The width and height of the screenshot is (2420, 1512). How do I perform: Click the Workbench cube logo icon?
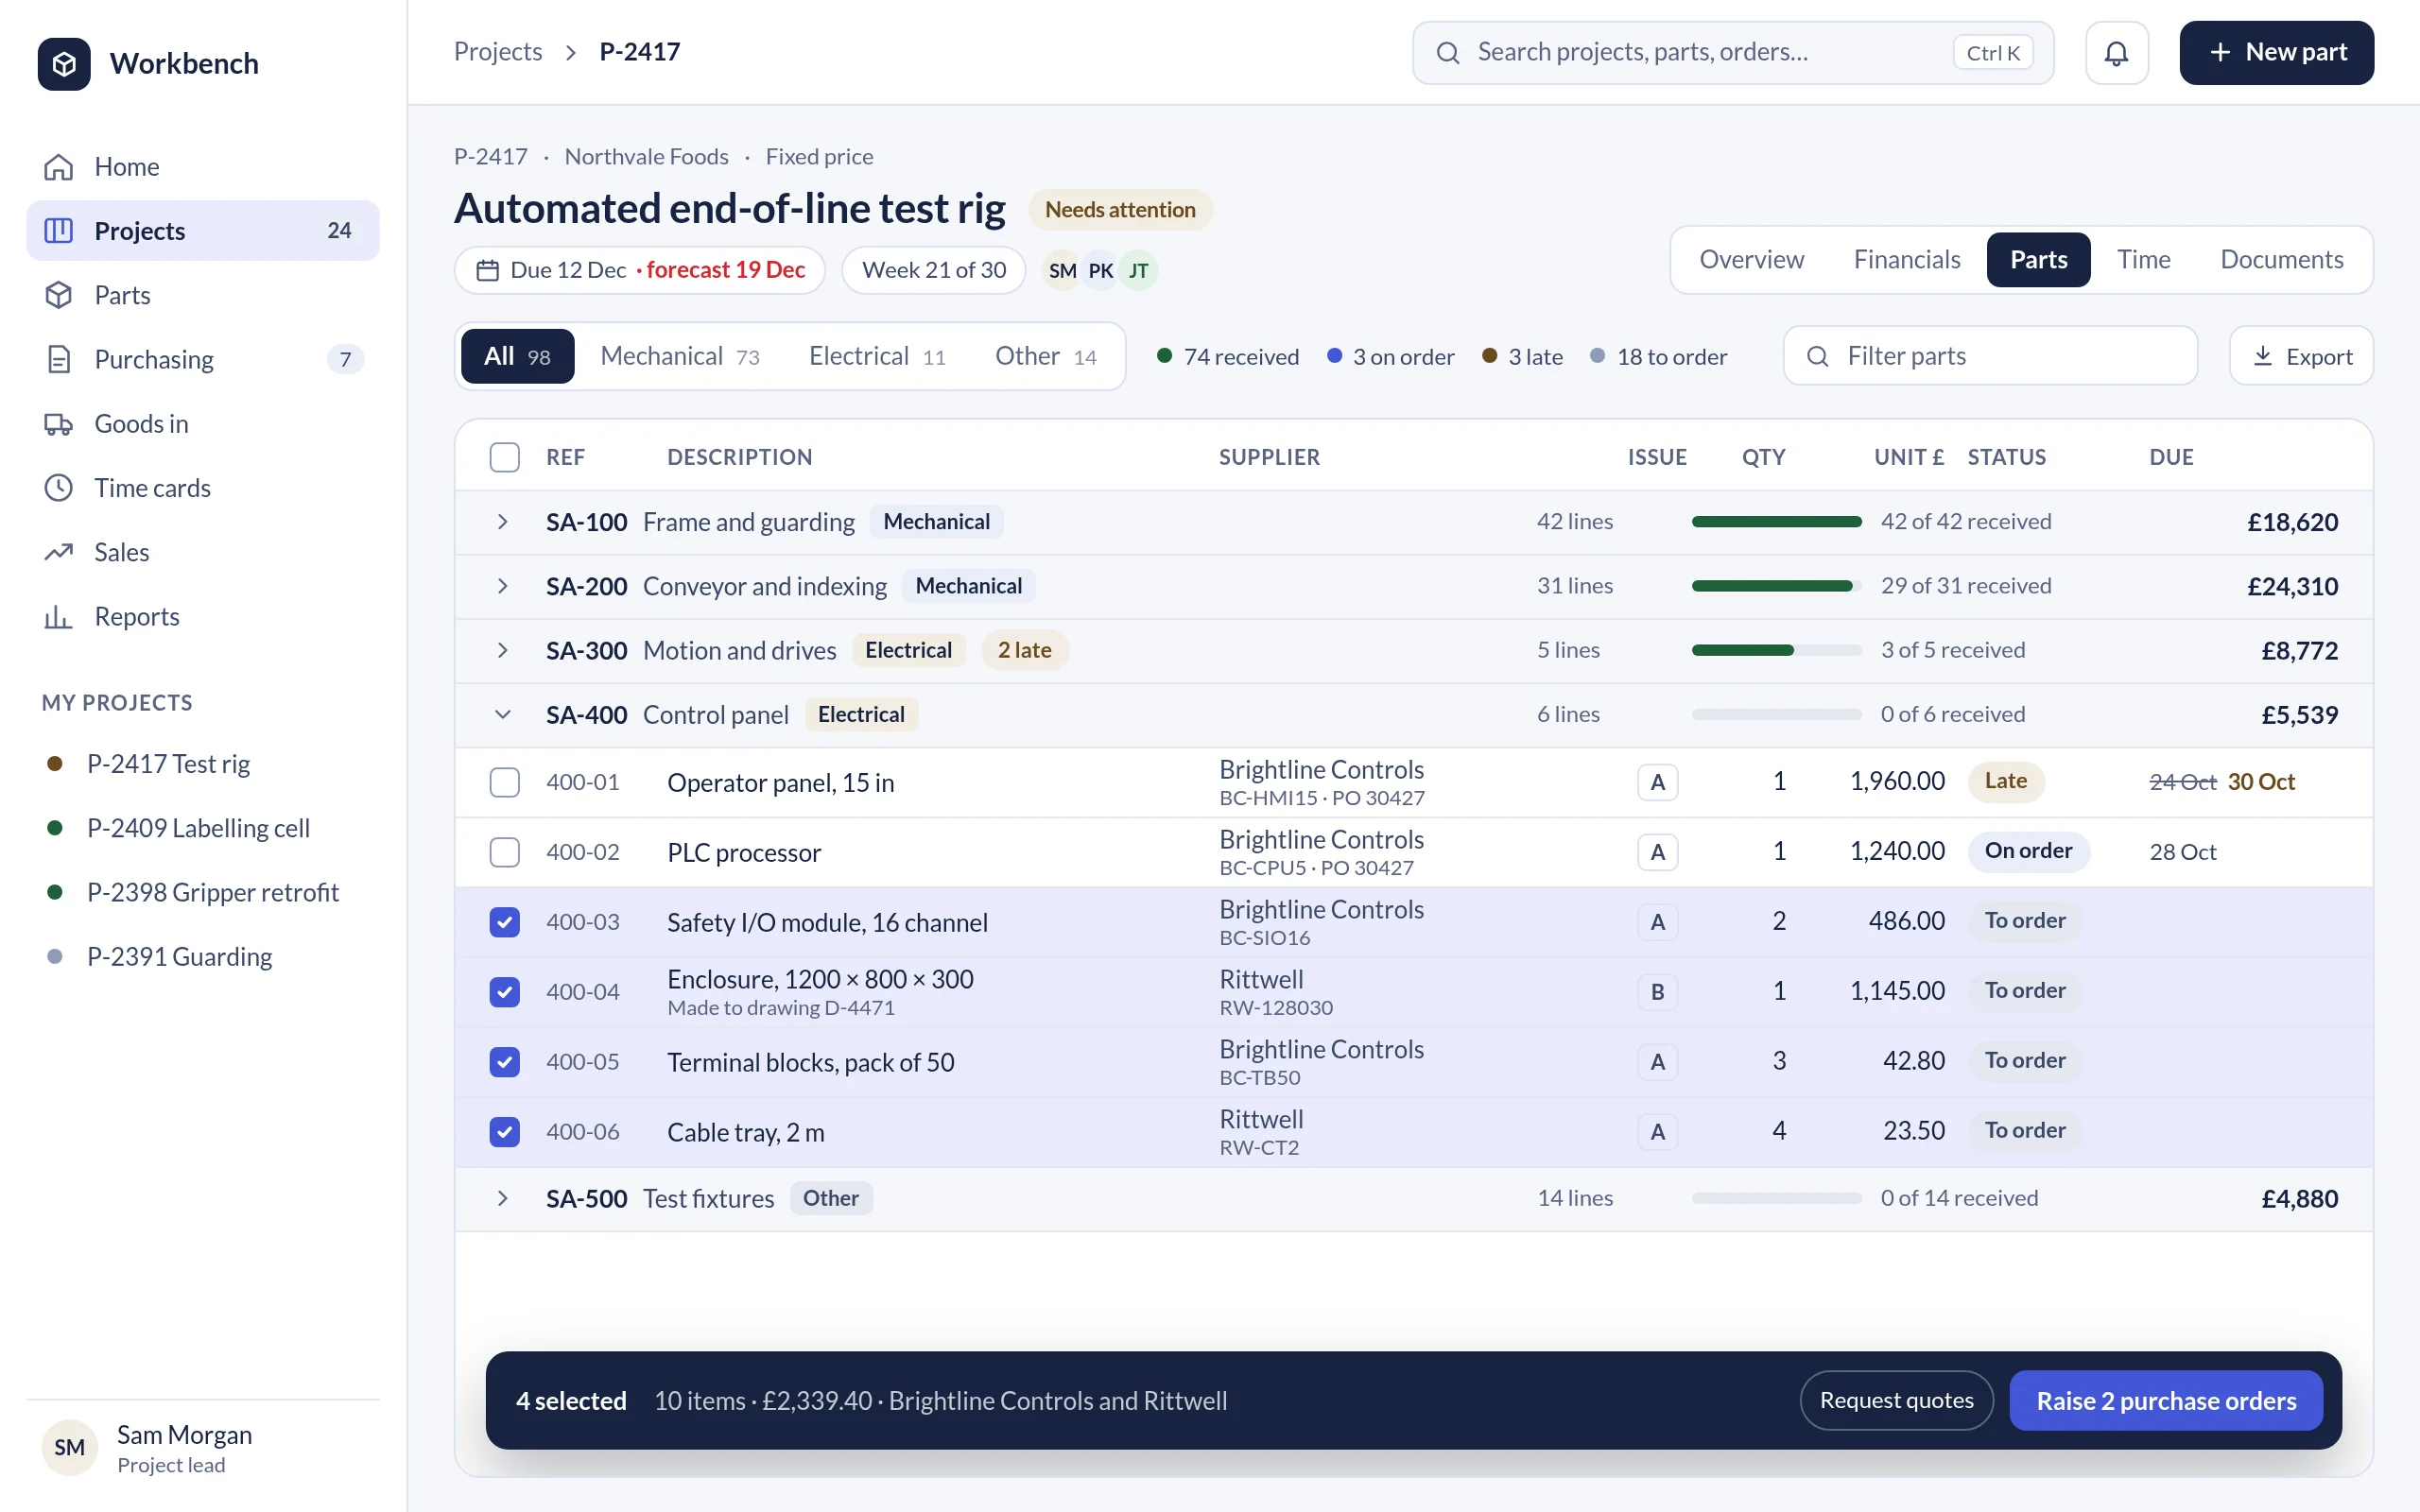[x=64, y=63]
